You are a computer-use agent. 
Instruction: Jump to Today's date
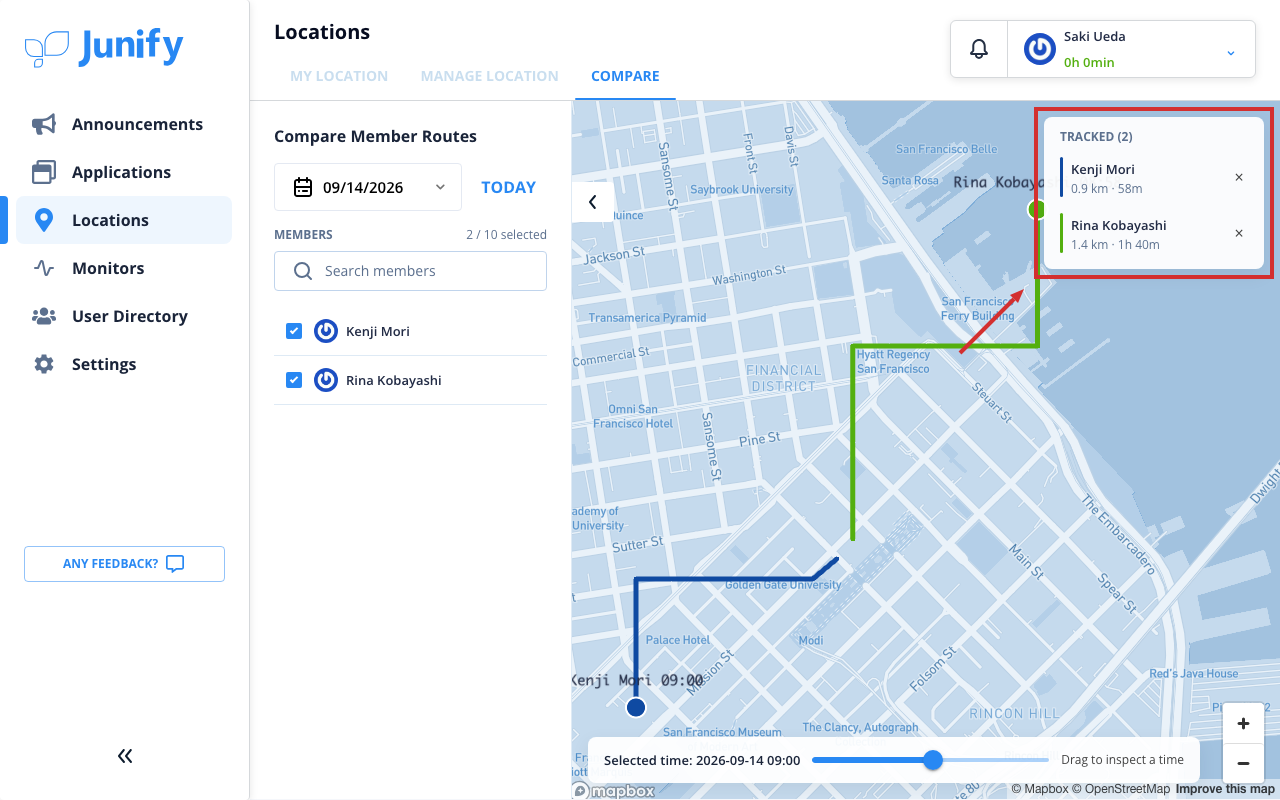(x=508, y=187)
